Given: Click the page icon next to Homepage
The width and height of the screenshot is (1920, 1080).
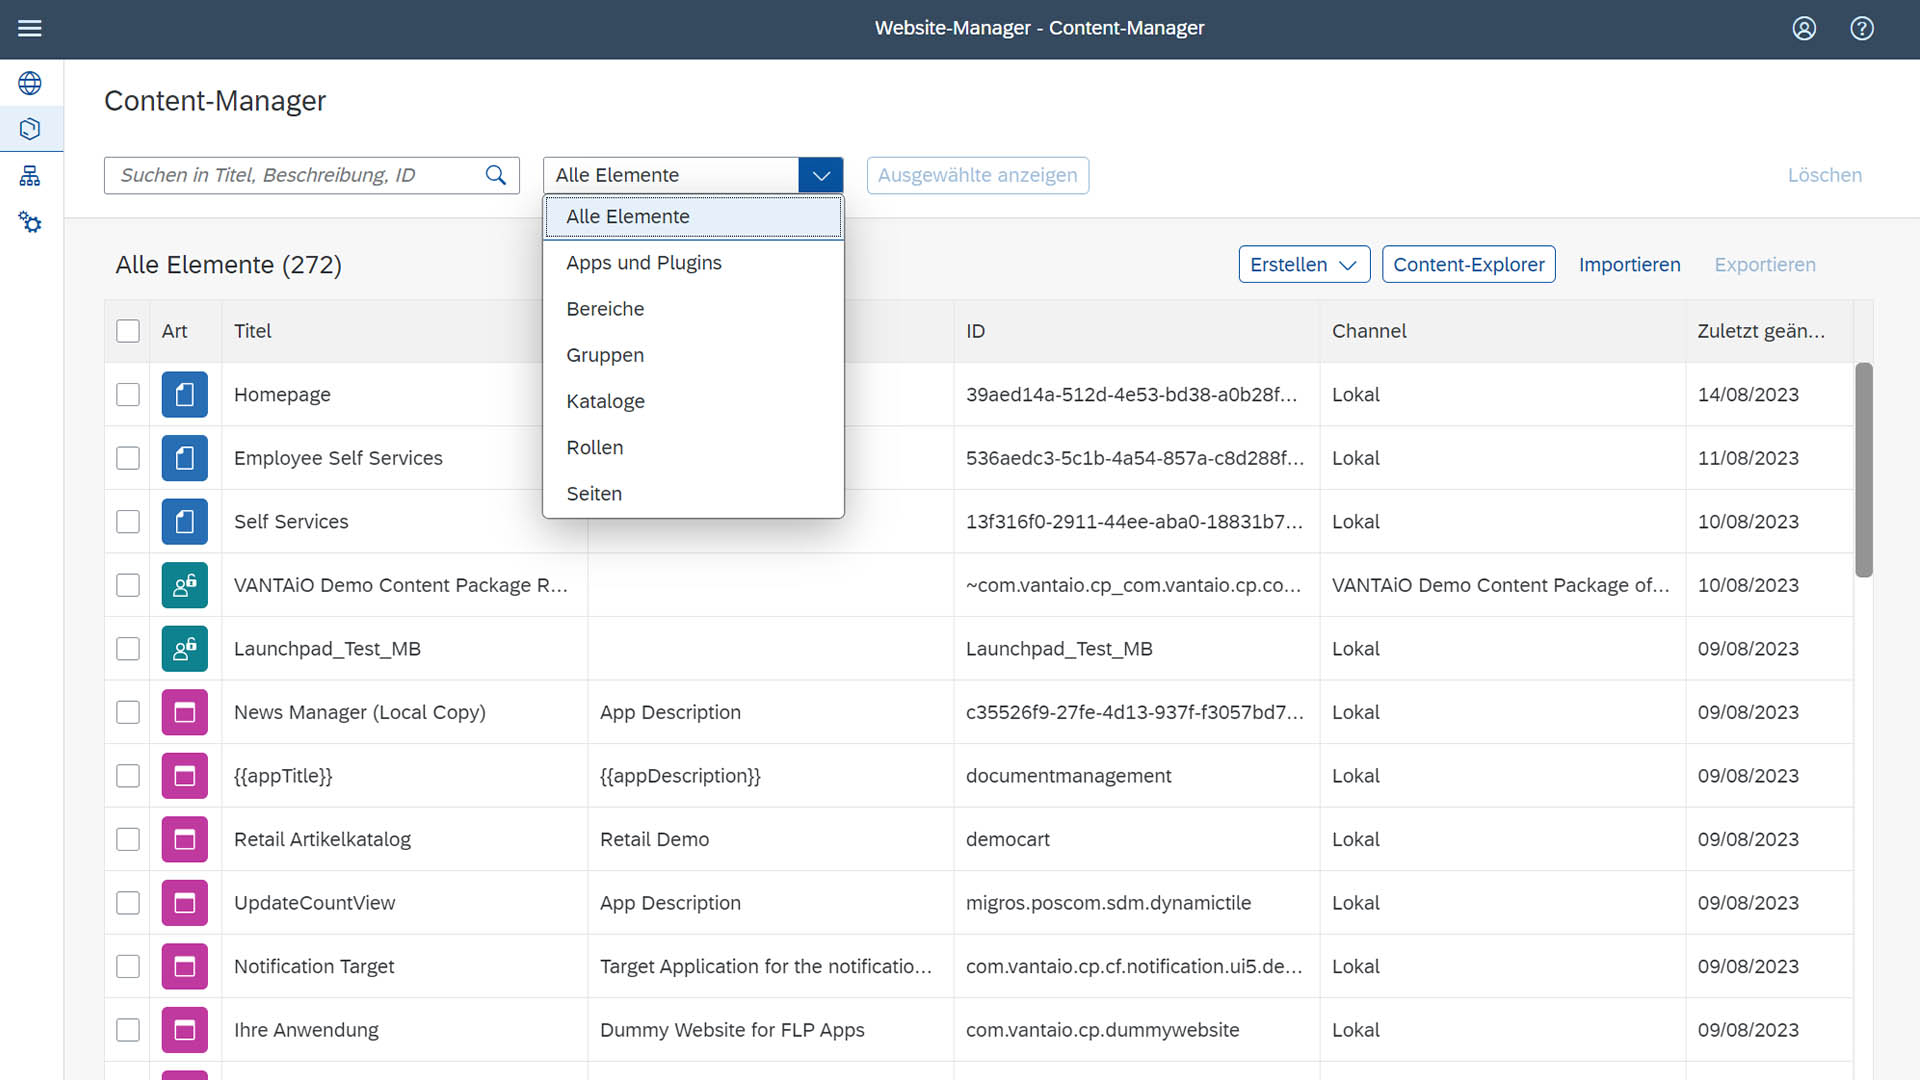Looking at the screenshot, I should click(184, 394).
